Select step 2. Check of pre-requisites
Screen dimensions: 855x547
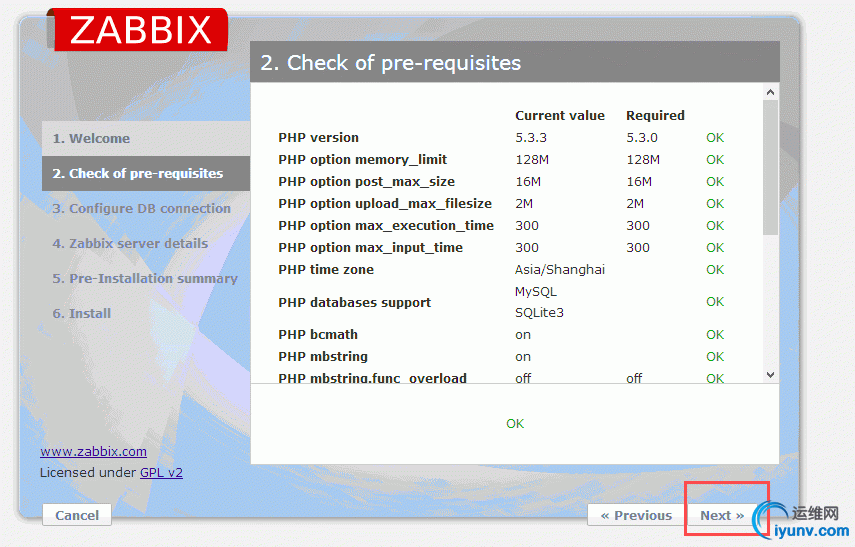click(x=146, y=173)
